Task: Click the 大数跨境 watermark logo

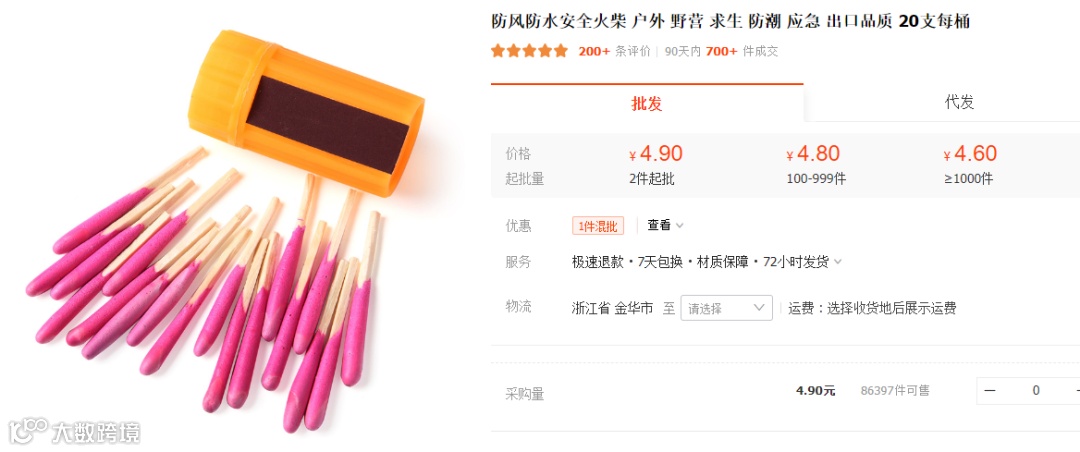Action: pyautogui.click(x=74, y=431)
